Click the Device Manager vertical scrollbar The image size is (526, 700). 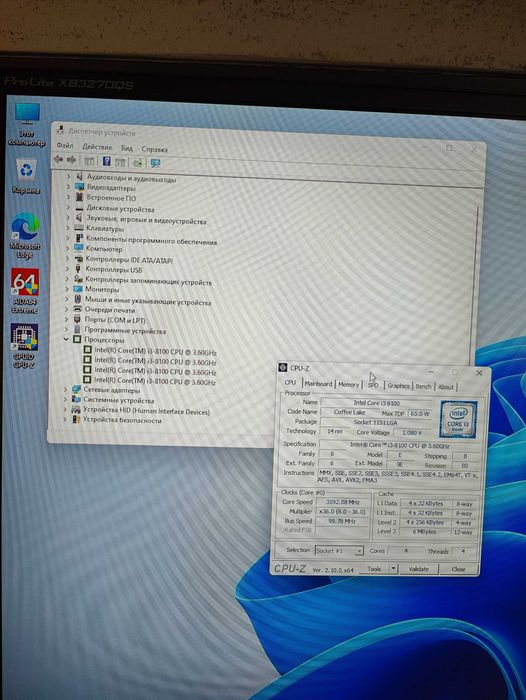click(476, 286)
